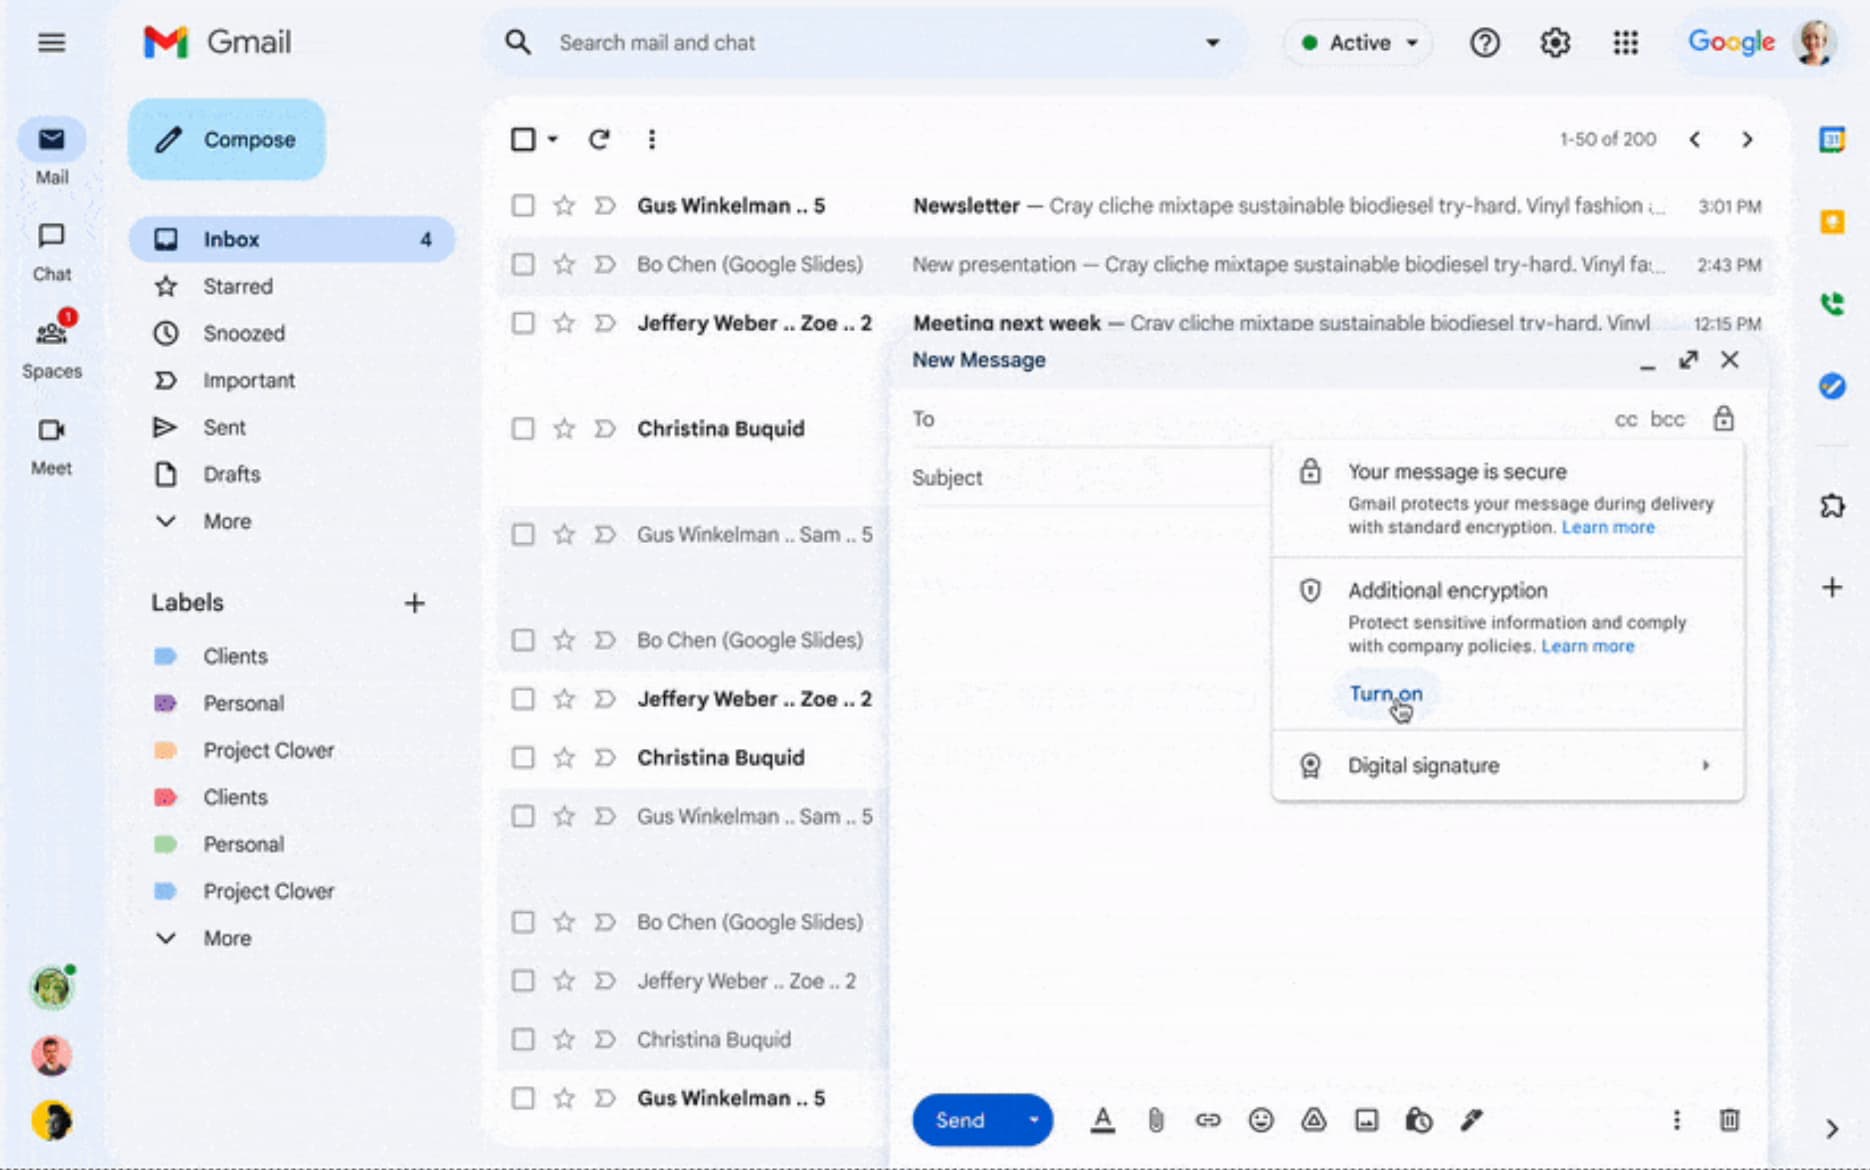Open Google Calendar in the side panel
The width and height of the screenshot is (1870, 1170).
(x=1833, y=140)
